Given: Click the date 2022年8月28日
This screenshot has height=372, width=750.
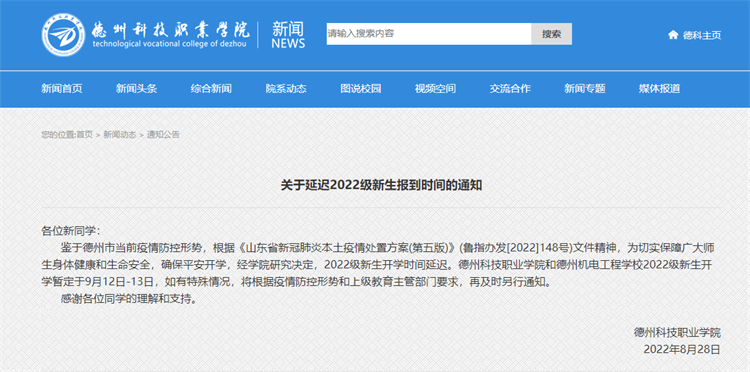Looking at the screenshot, I should tap(682, 350).
